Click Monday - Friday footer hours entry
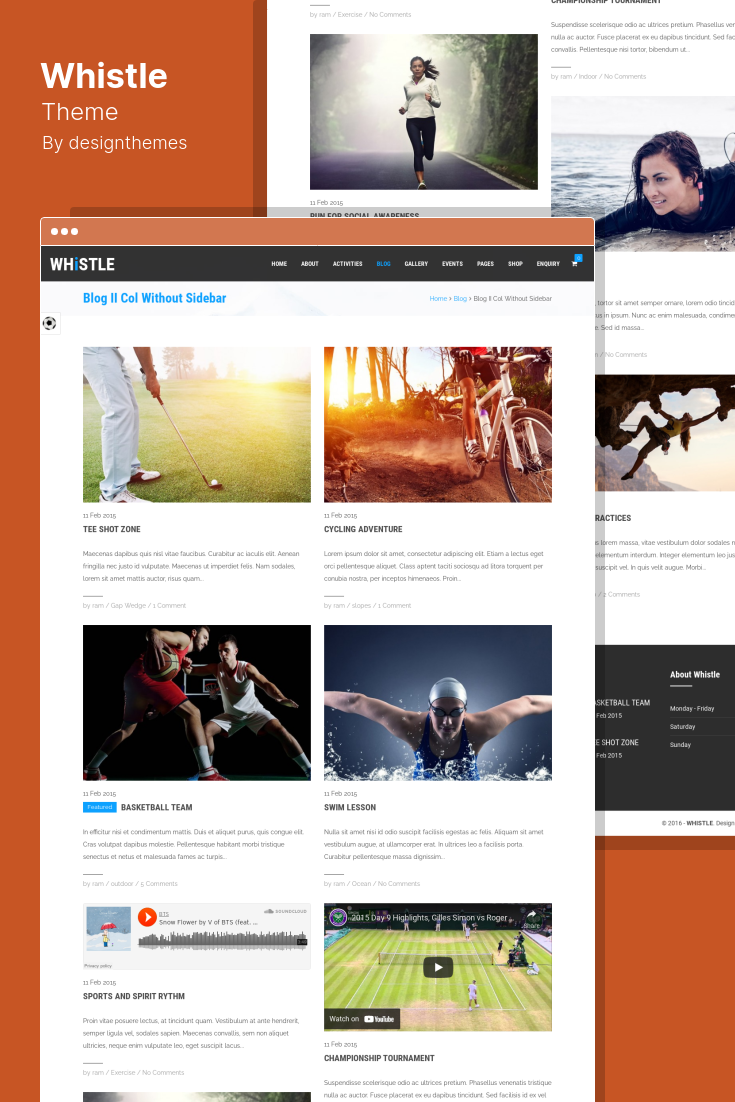Image resolution: width=735 pixels, height=1102 pixels. (692, 708)
